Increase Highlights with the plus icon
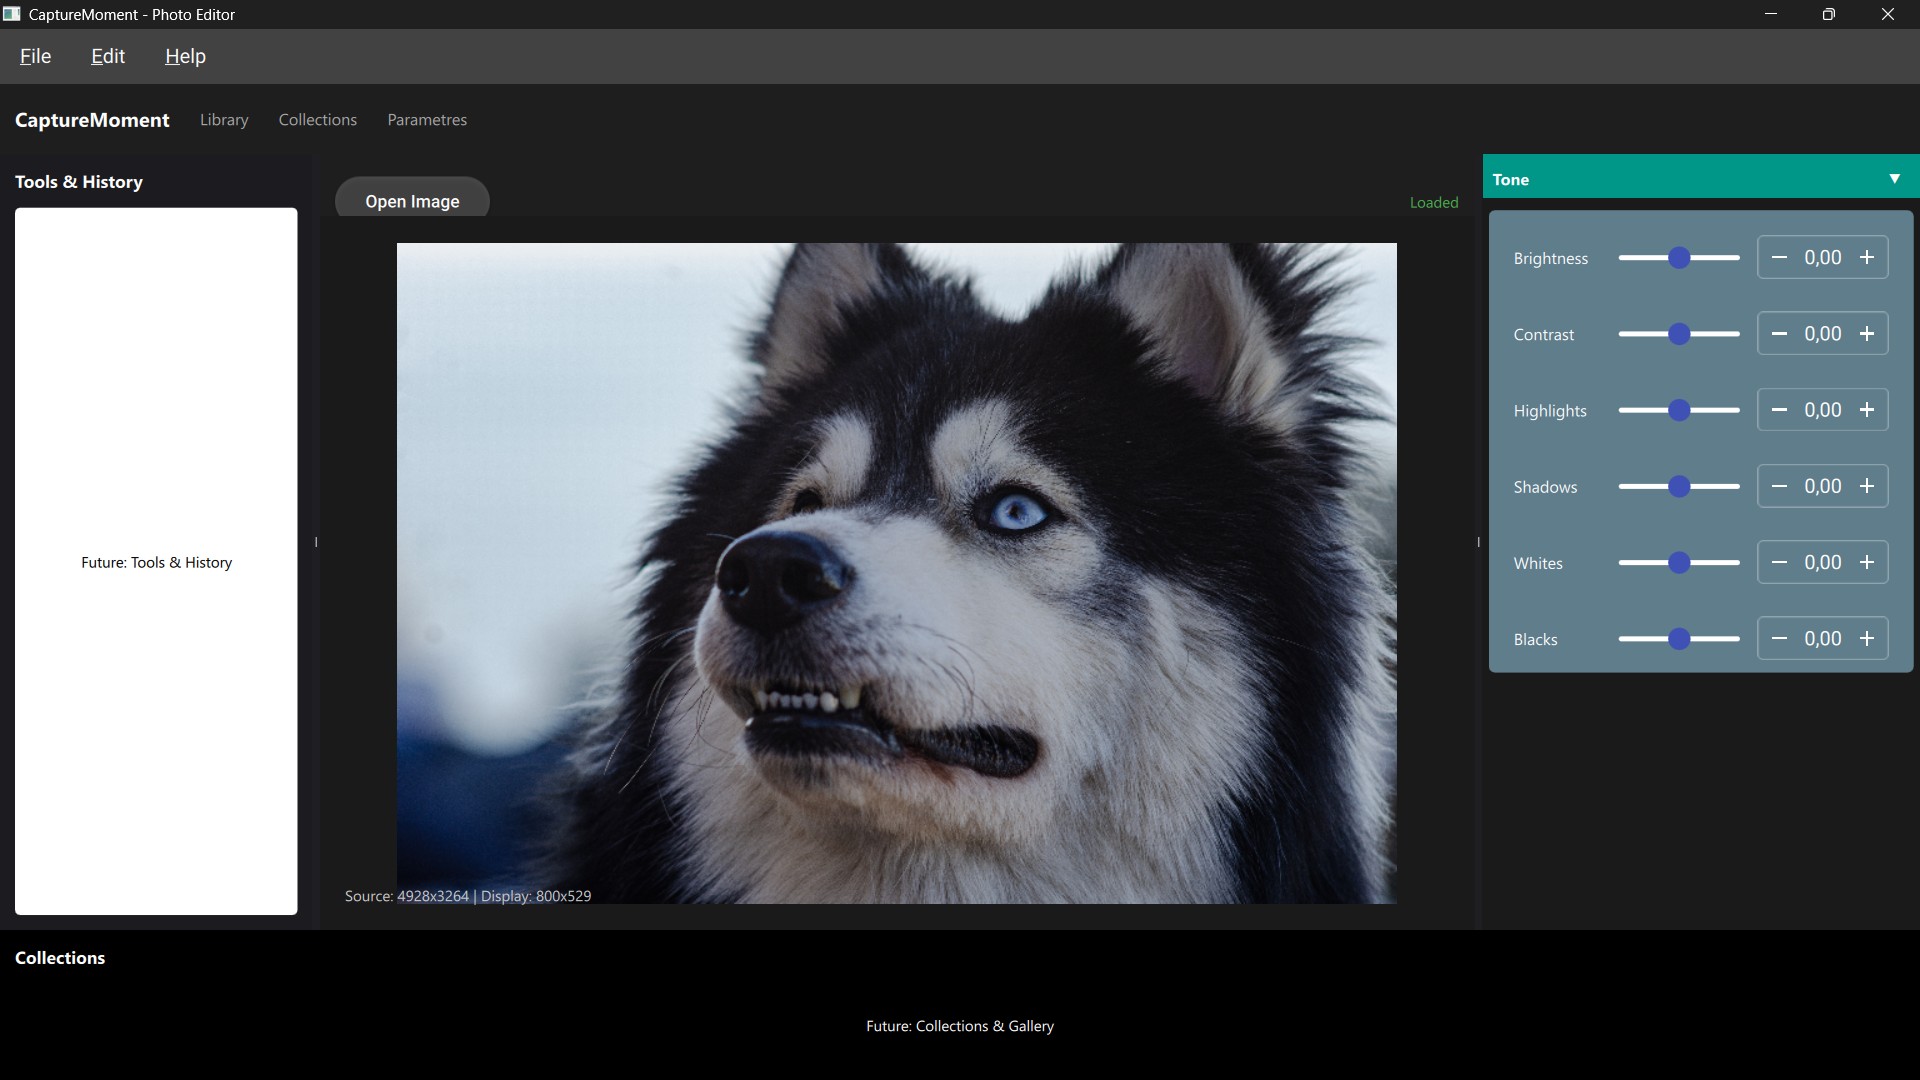The height and width of the screenshot is (1080, 1920). (1866, 410)
